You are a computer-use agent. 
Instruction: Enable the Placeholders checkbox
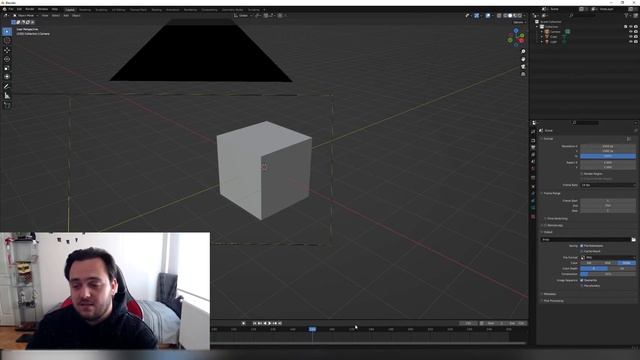(582, 286)
